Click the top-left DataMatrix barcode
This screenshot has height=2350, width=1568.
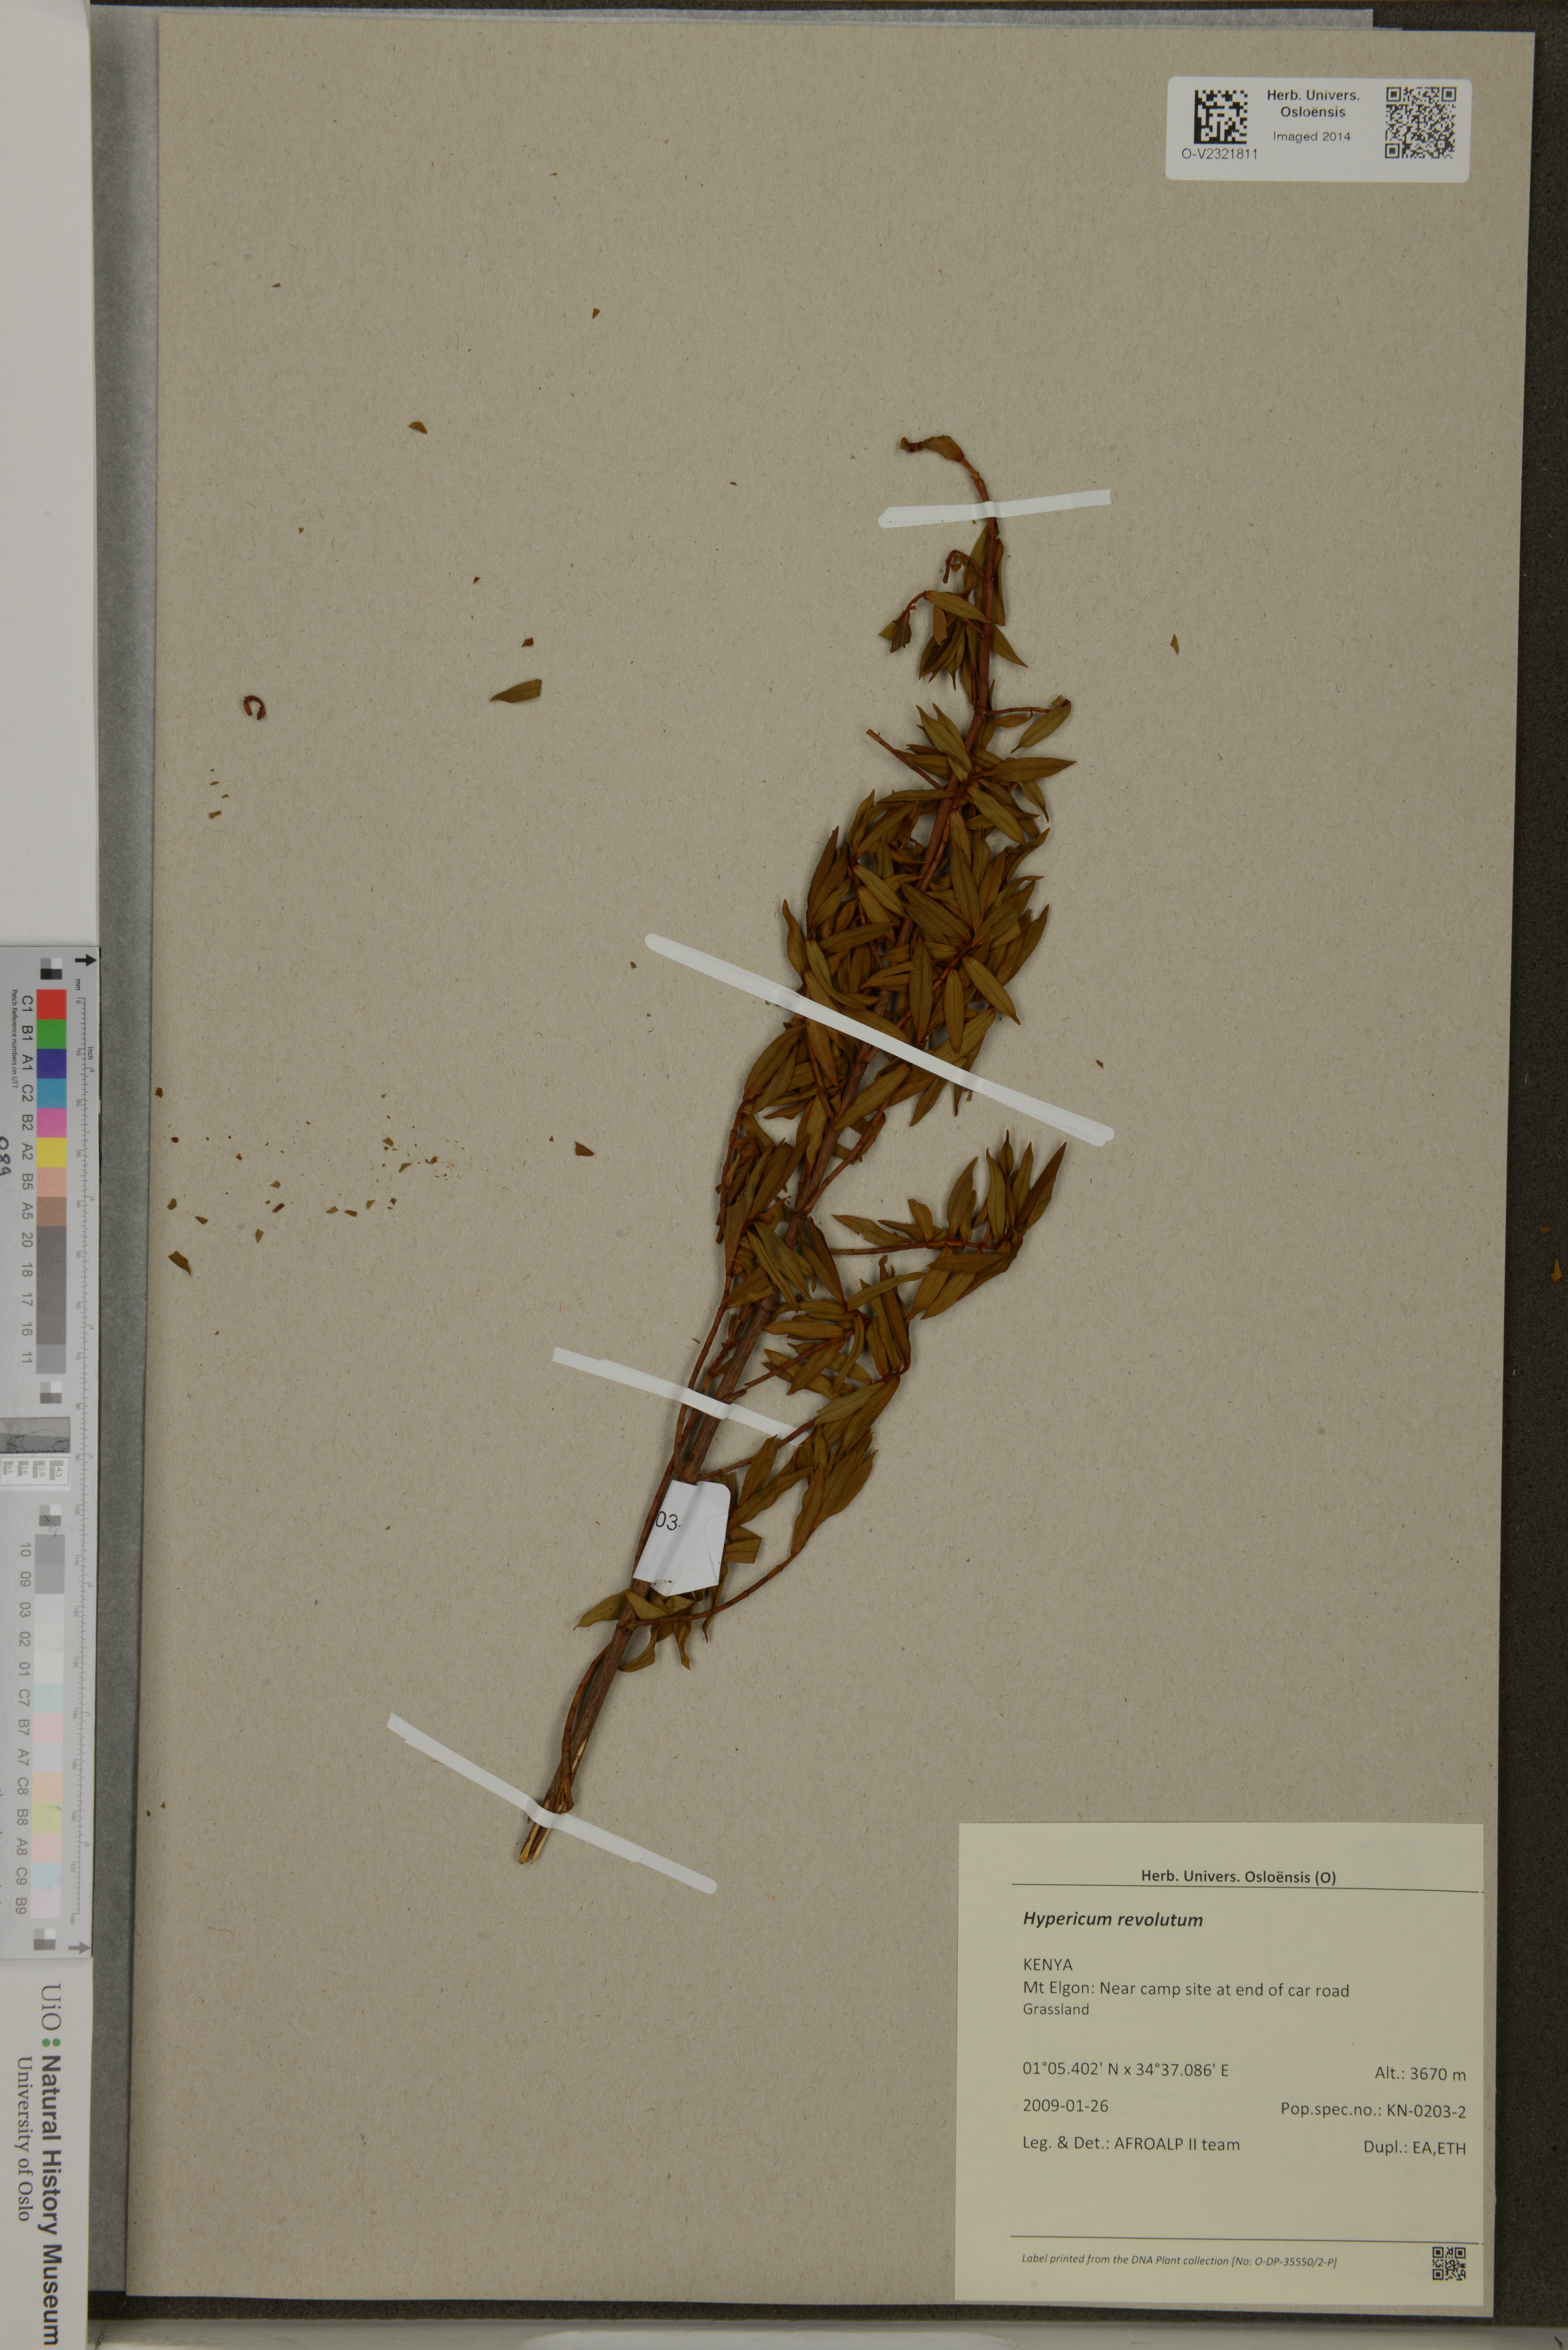pos(1221,117)
